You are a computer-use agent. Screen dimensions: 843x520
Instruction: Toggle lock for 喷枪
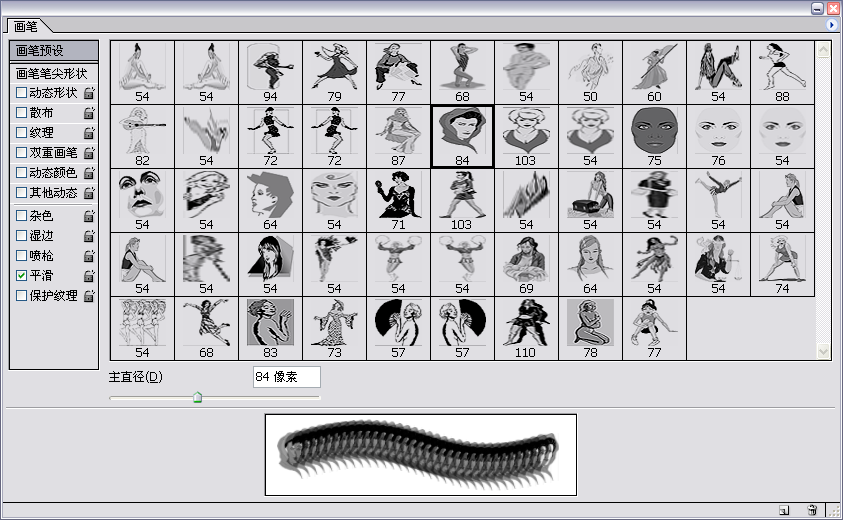pos(89,256)
